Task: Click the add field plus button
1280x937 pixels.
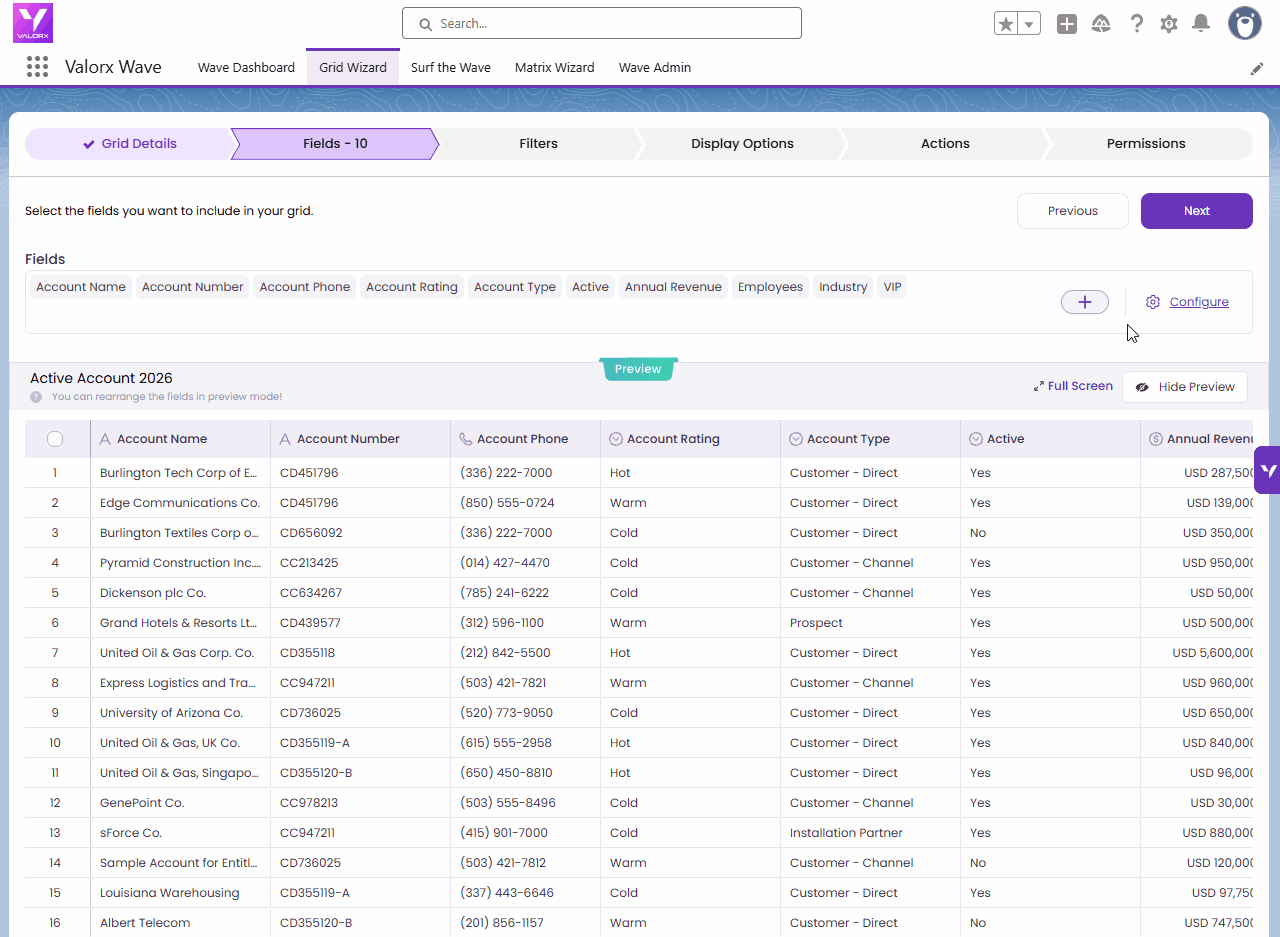Action: (1084, 302)
